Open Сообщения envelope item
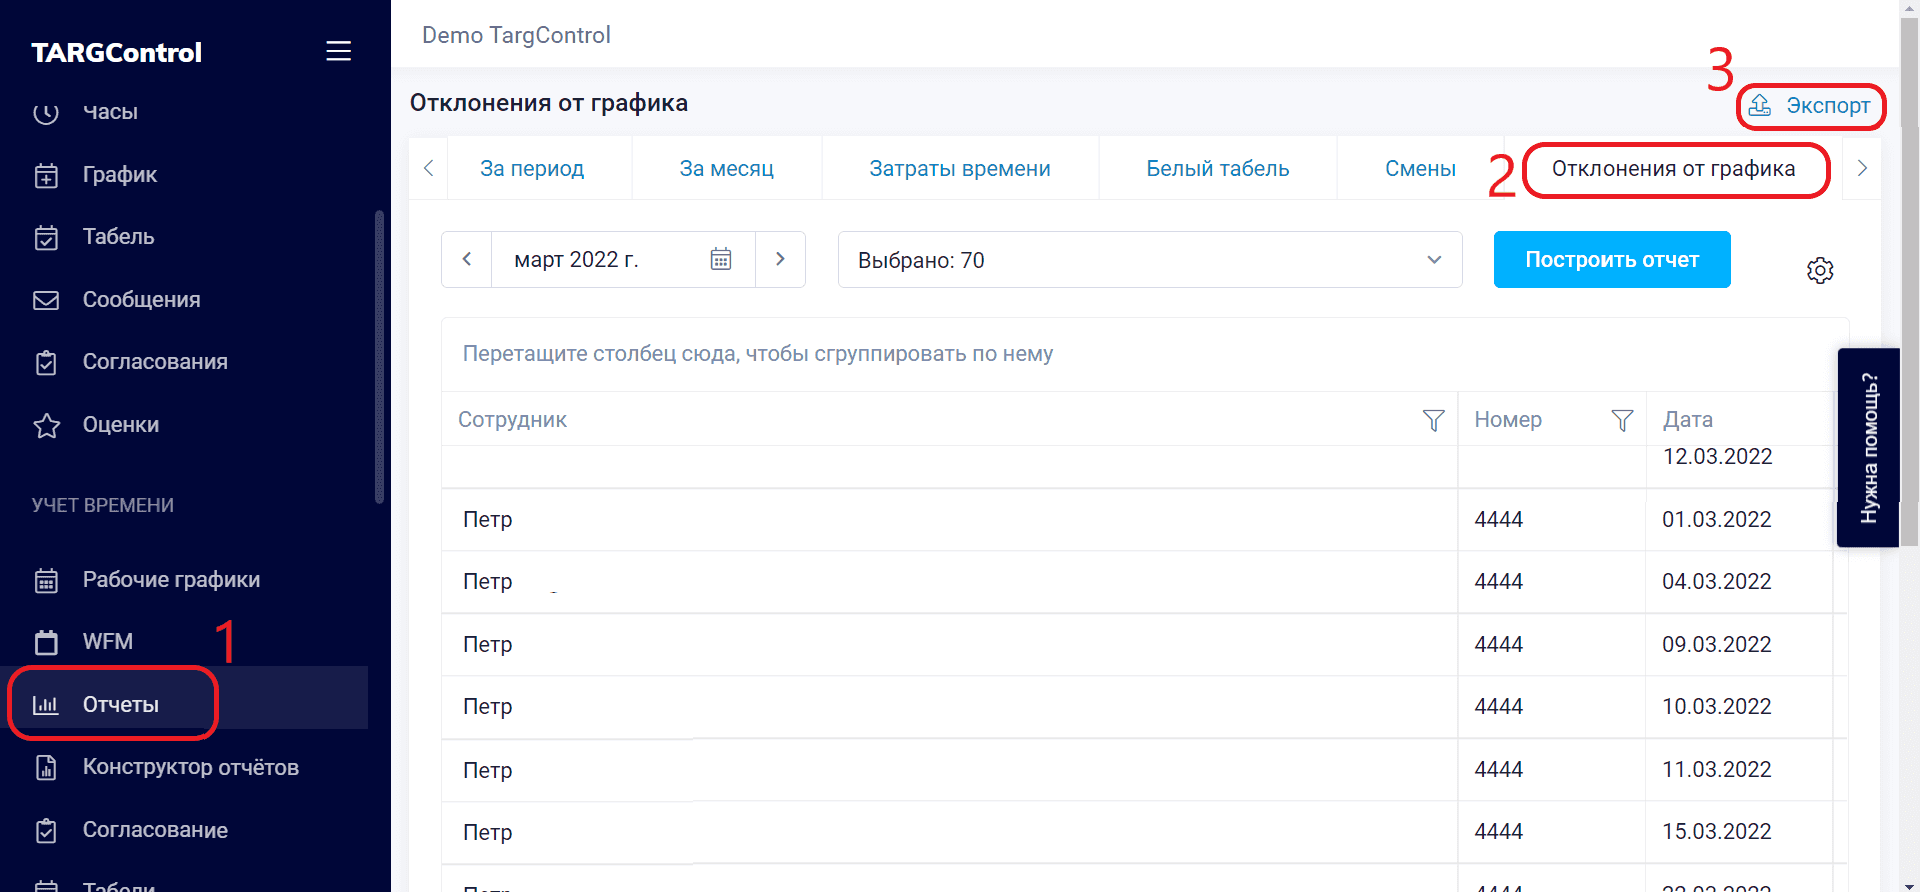 tap(140, 300)
